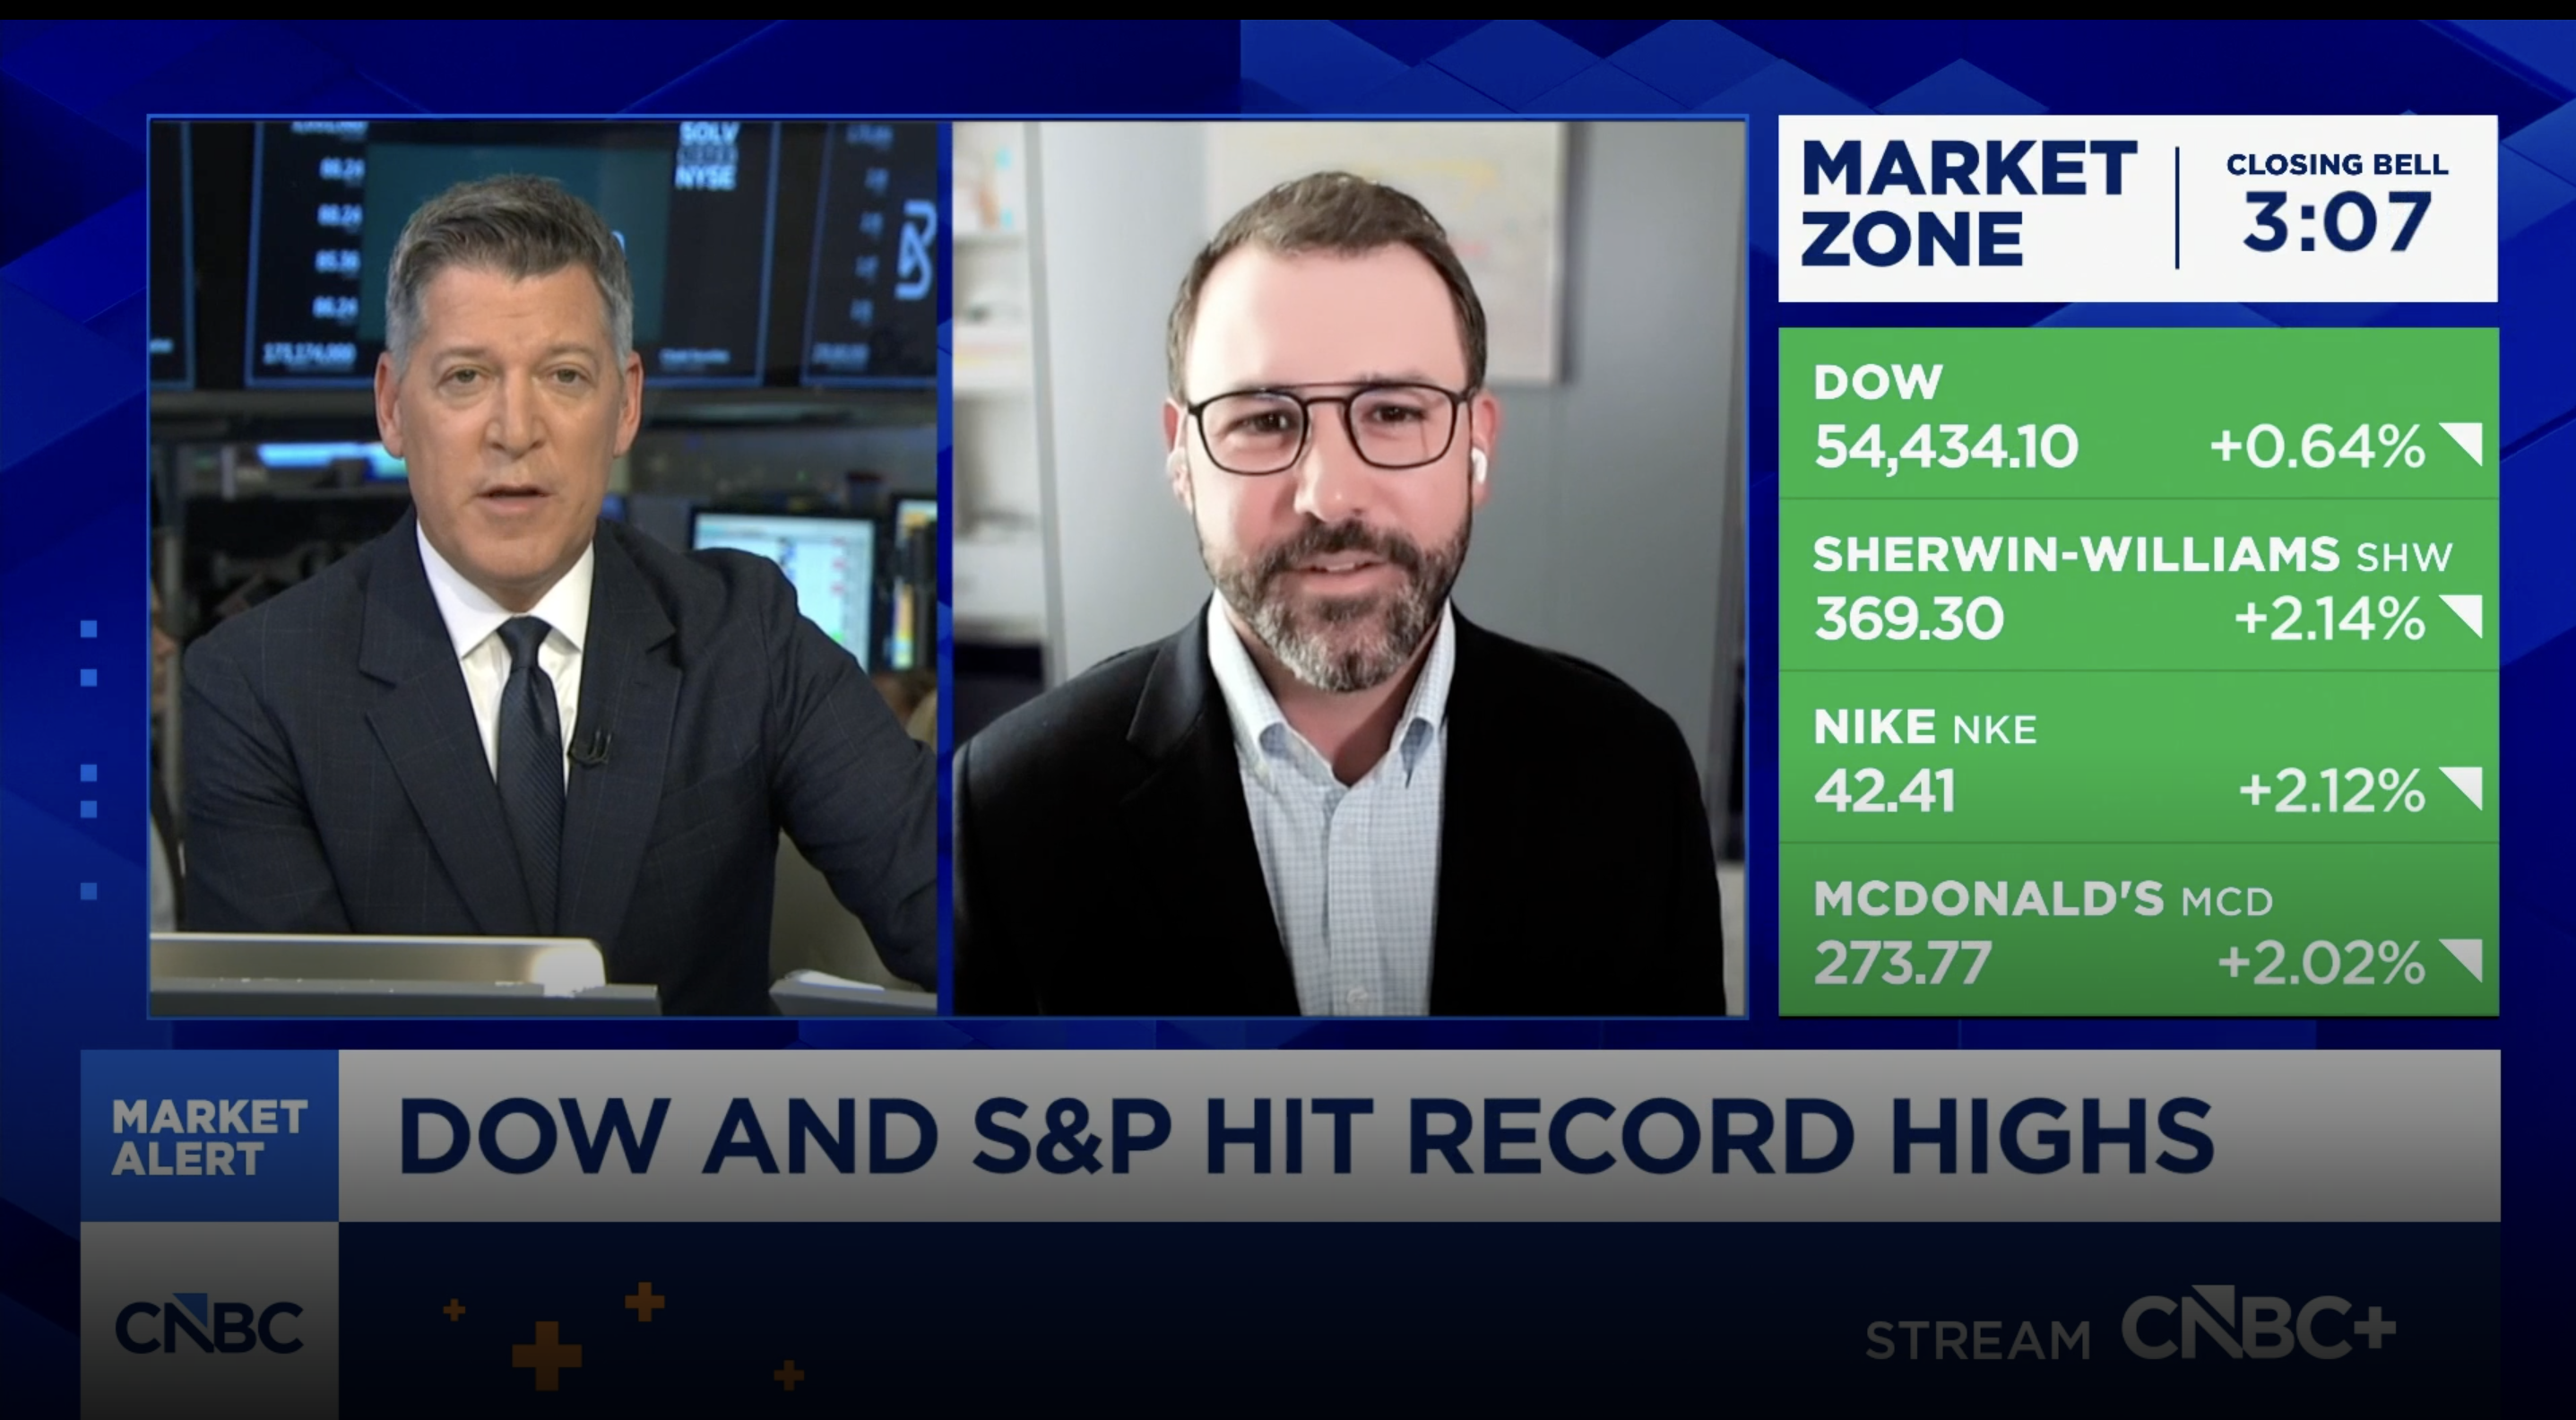This screenshot has width=2576, height=1420.
Task: Click the MCD ticker symbol
Action: (2227, 902)
